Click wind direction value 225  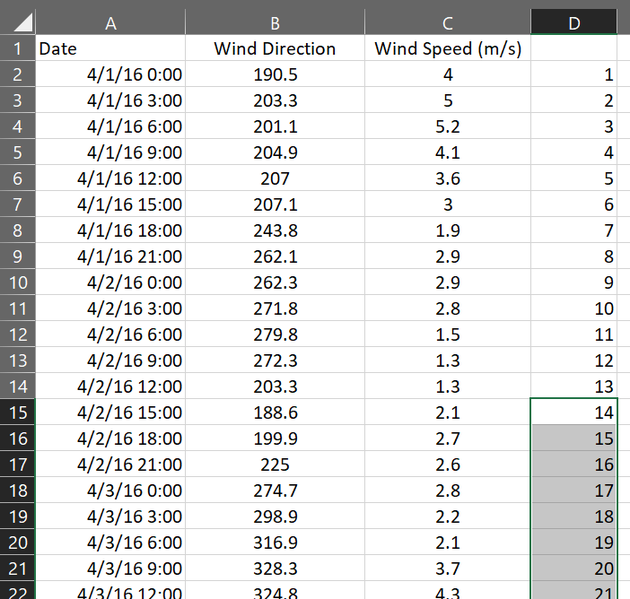[275, 464]
